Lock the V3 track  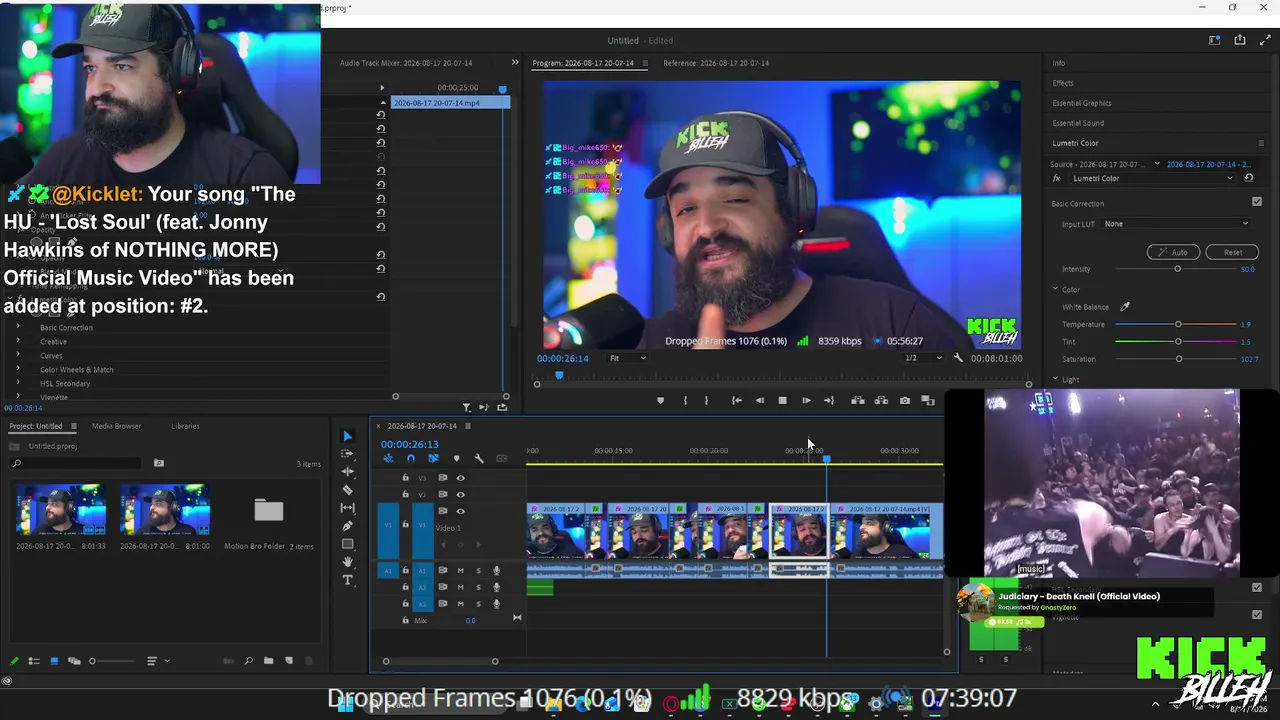(x=405, y=478)
